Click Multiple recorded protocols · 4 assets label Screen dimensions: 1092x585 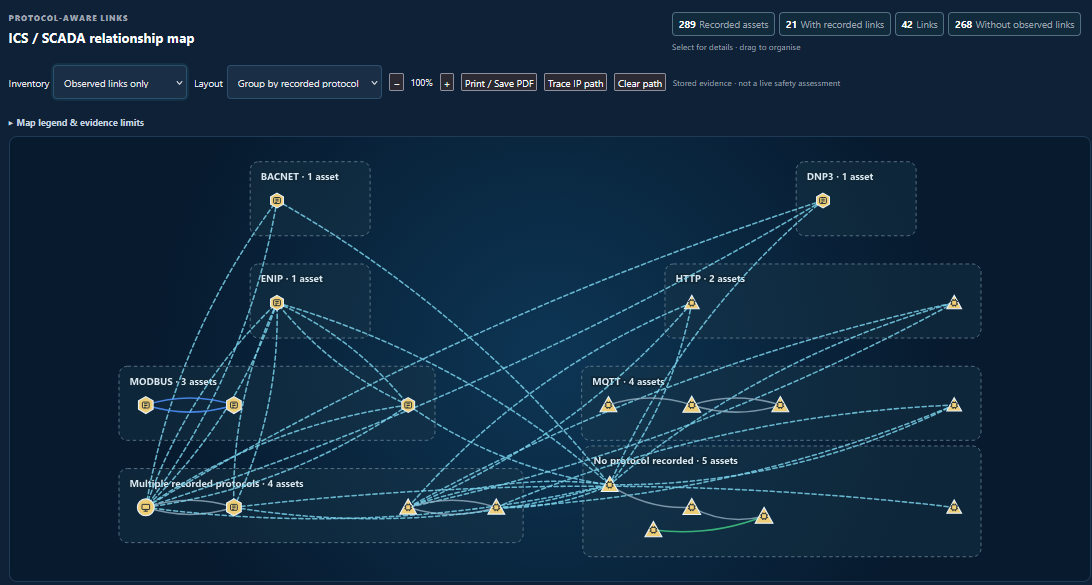[x=216, y=483]
